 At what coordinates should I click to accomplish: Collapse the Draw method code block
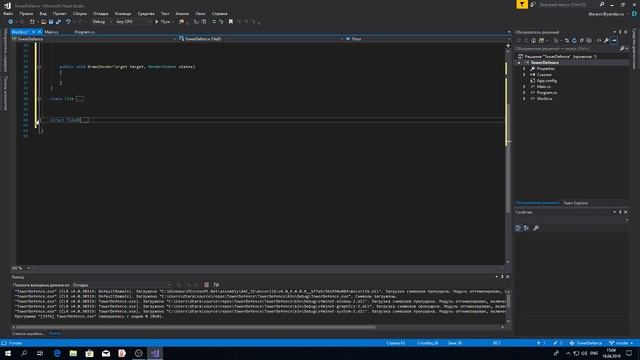pyautogui.click(x=39, y=67)
